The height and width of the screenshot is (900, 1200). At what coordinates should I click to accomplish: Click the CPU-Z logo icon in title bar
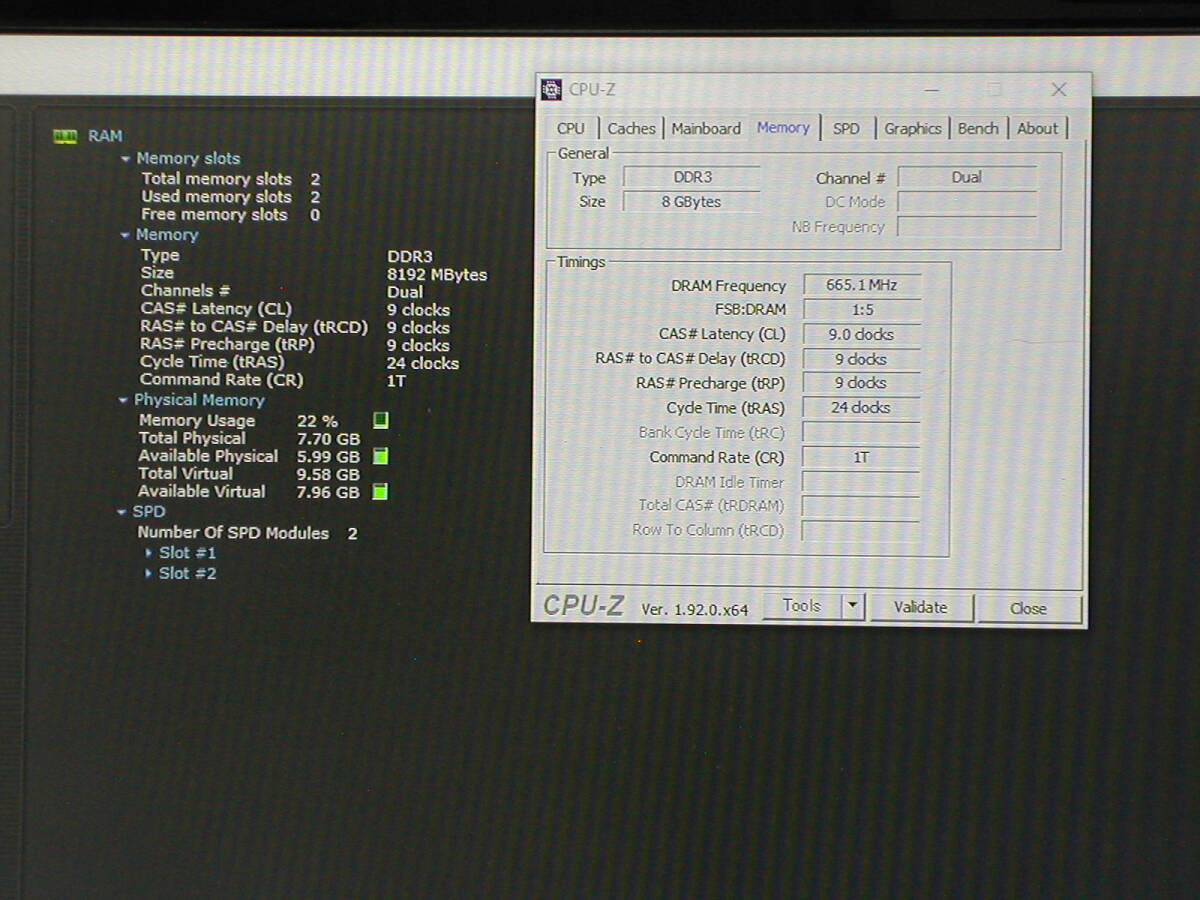tap(551, 90)
